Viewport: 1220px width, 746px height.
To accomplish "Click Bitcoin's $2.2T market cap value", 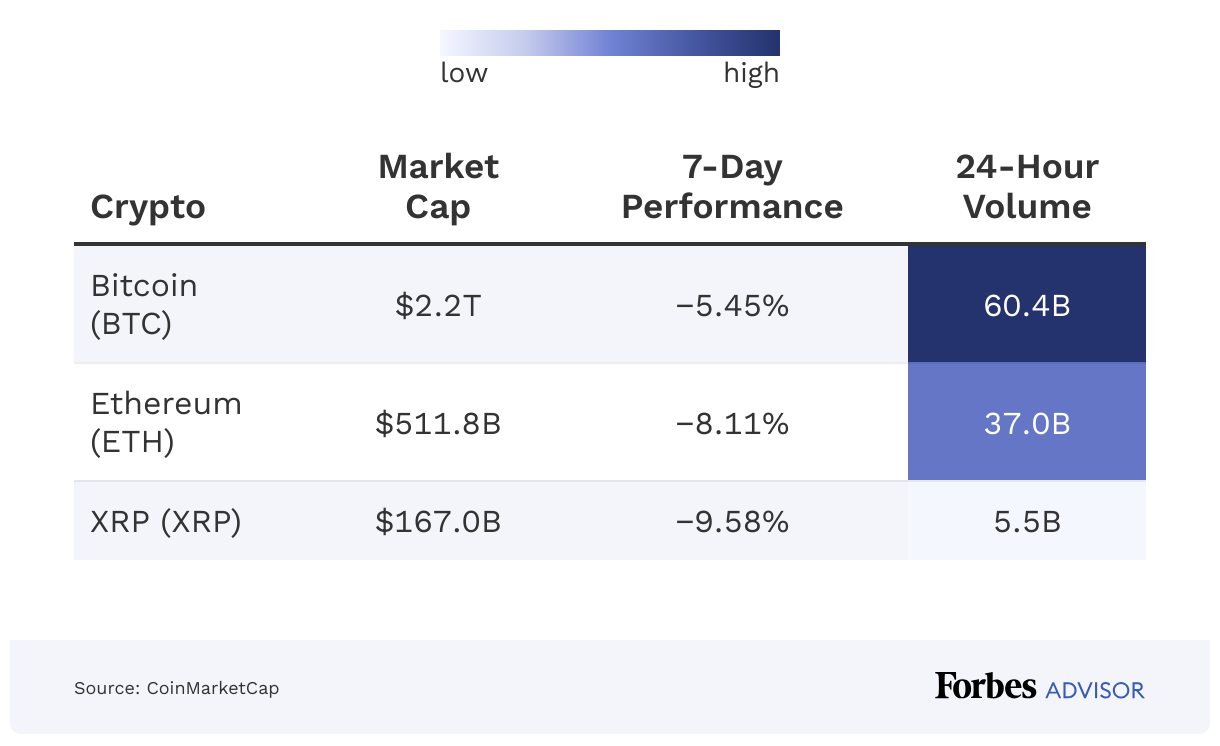I will click(438, 305).
